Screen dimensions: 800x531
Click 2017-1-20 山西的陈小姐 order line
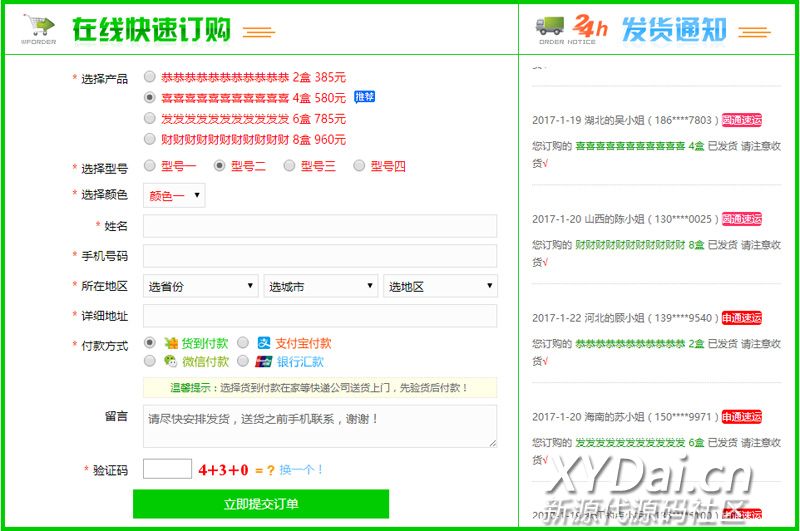click(x=625, y=219)
